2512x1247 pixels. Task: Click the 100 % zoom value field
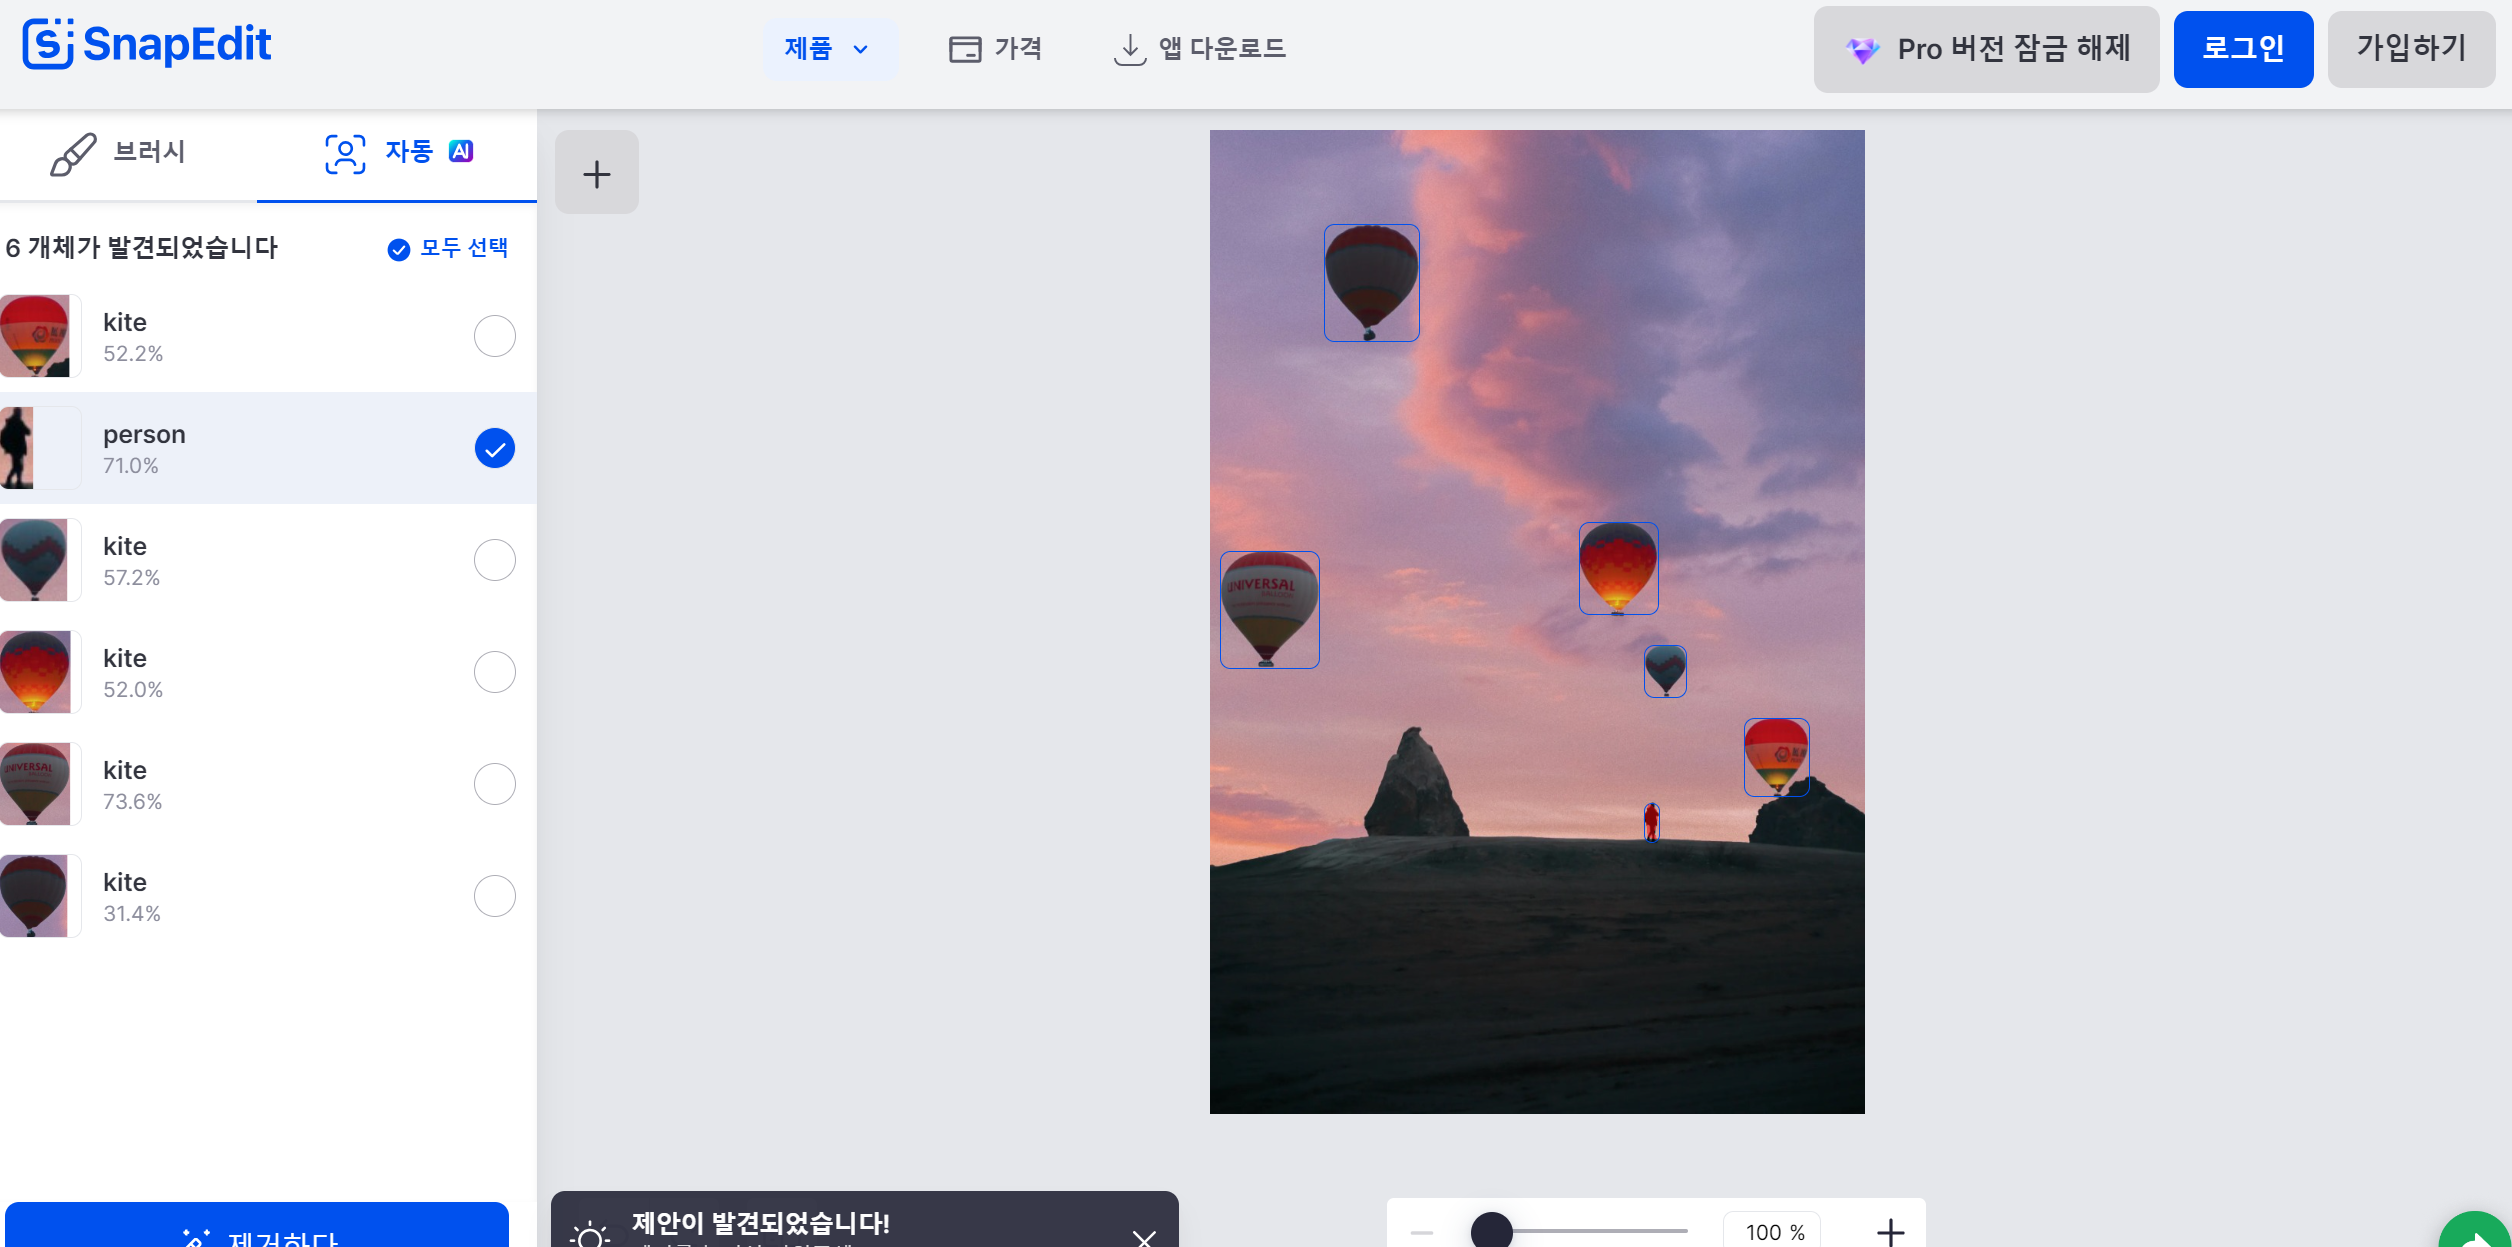[x=1773, y=1231]
